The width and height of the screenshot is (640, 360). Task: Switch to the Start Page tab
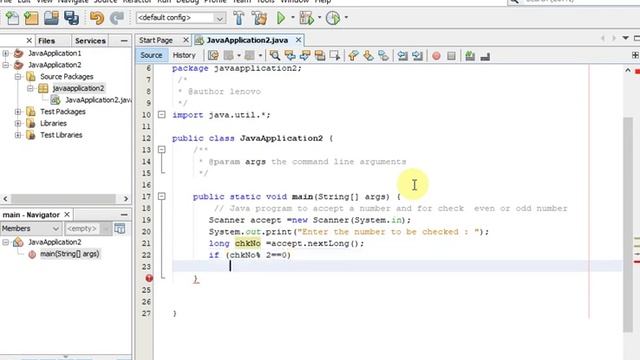coord(156,40)
